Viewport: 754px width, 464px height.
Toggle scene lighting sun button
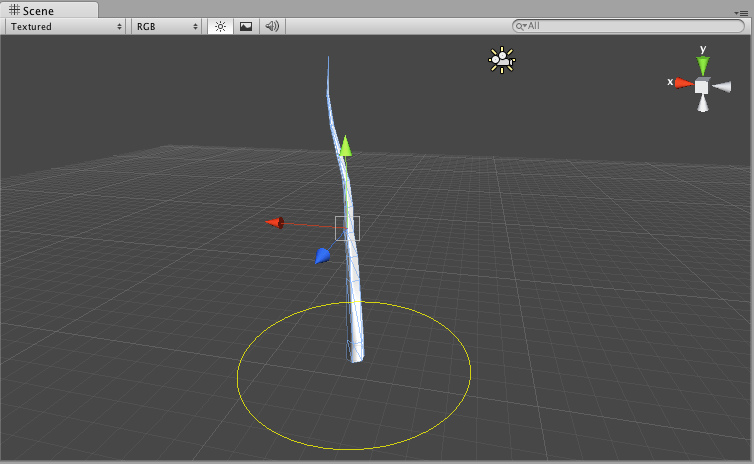pyautogui.click(x=220, y=26)
